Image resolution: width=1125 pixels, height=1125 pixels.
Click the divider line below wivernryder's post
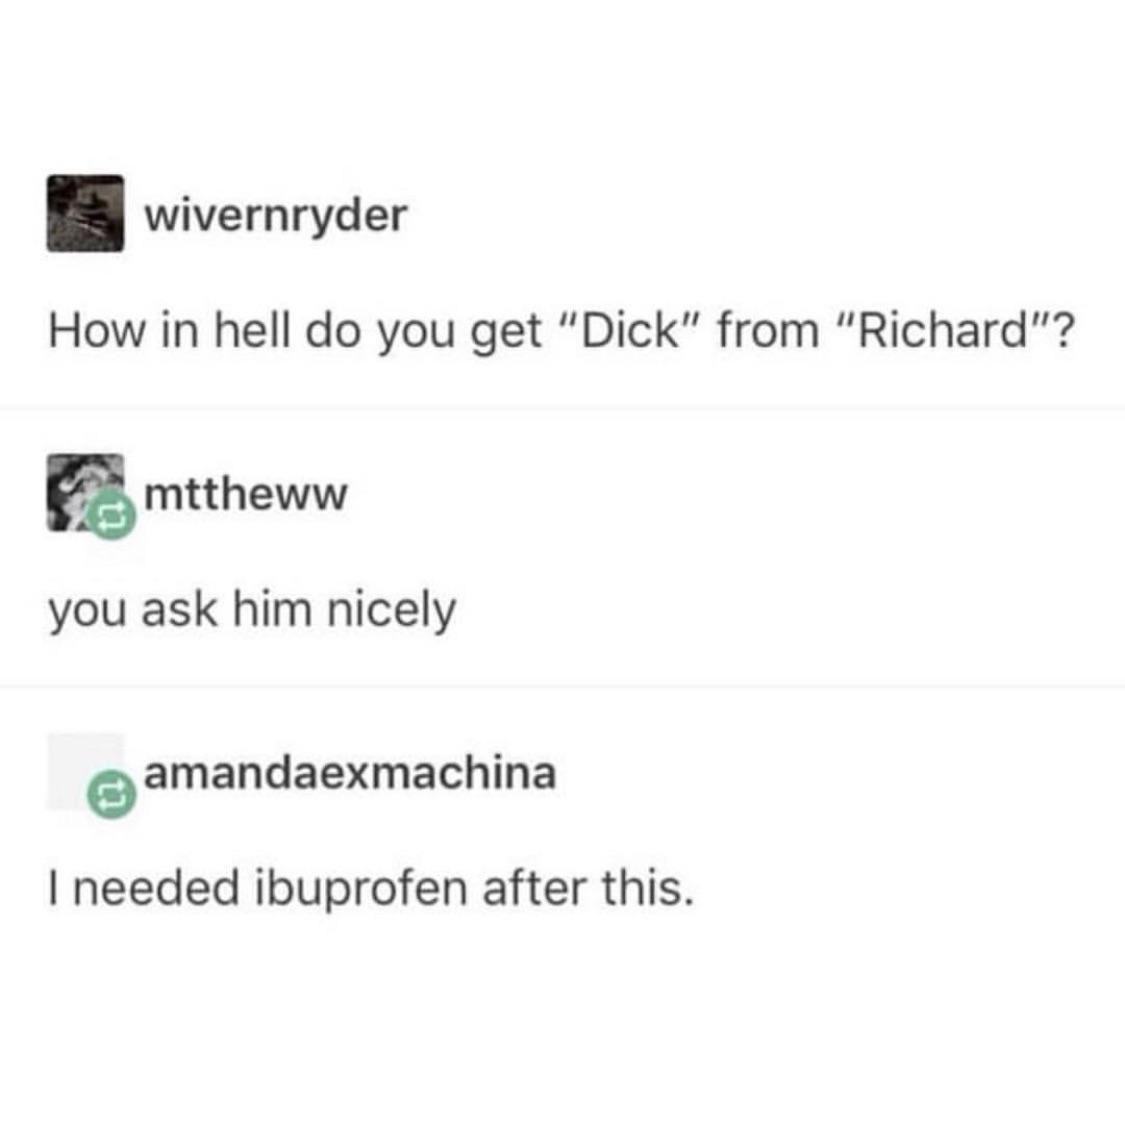[x=562, y=407]
